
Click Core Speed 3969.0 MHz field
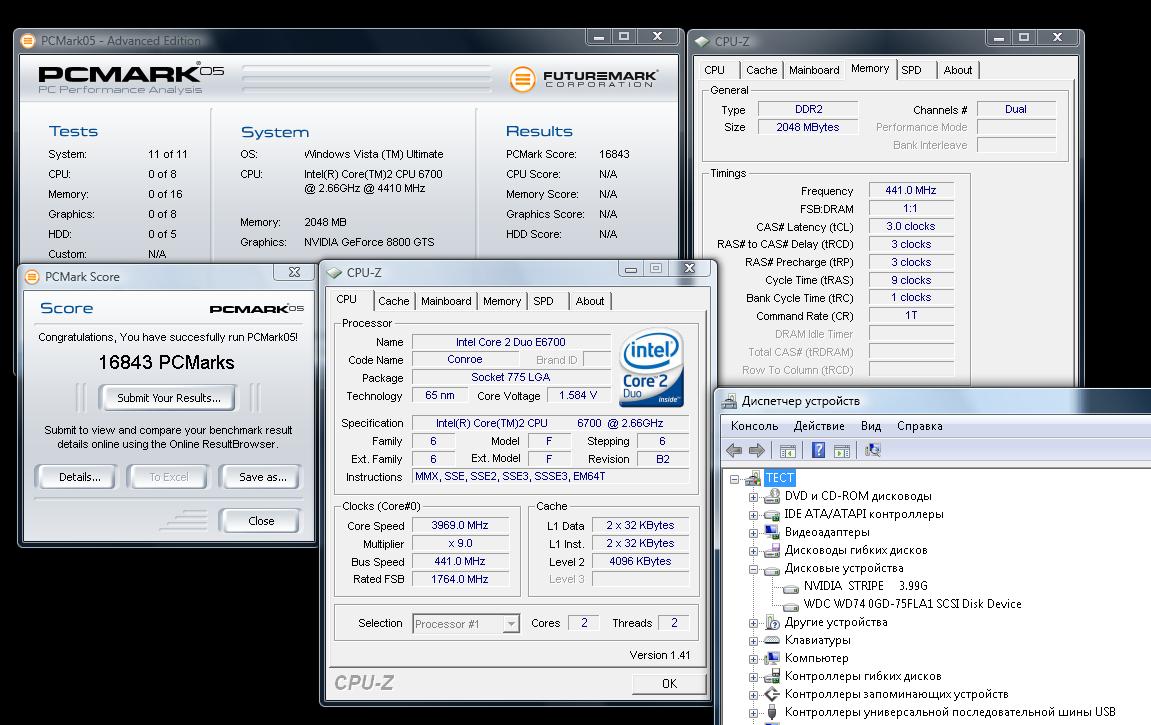pyautogui.click(x=460, y=525)
